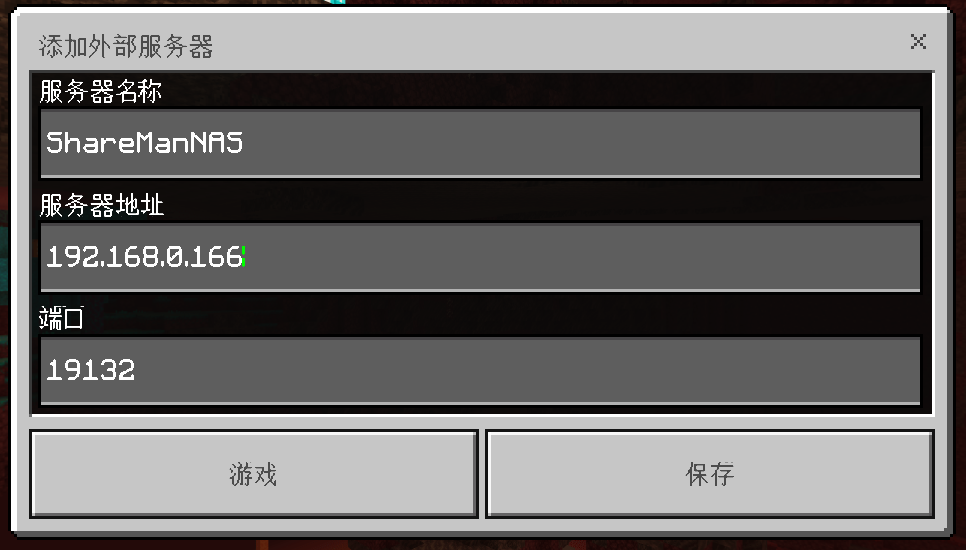Click empty space right of ShareManNAS
This screenshot has width=966, height=550.
click(579, 143)
